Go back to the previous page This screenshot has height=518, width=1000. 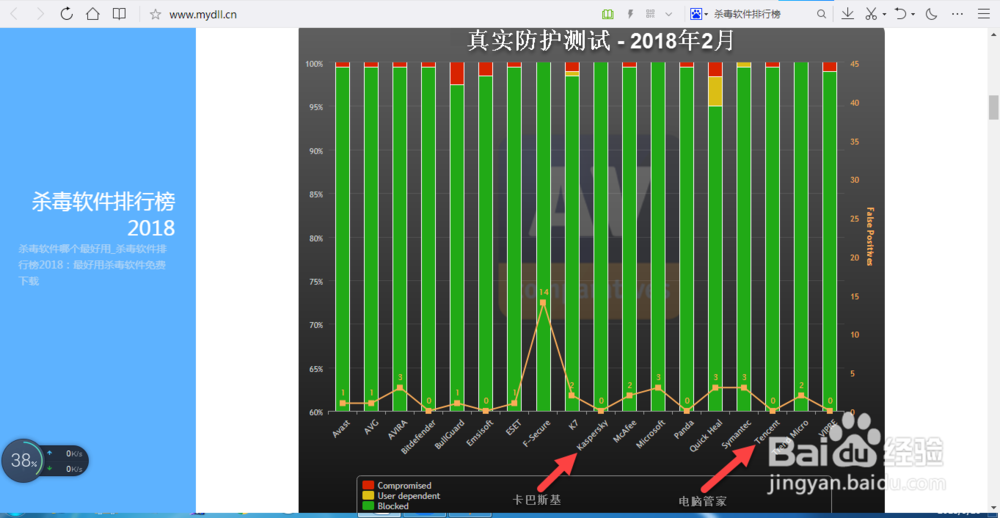[x=14, y=14]
